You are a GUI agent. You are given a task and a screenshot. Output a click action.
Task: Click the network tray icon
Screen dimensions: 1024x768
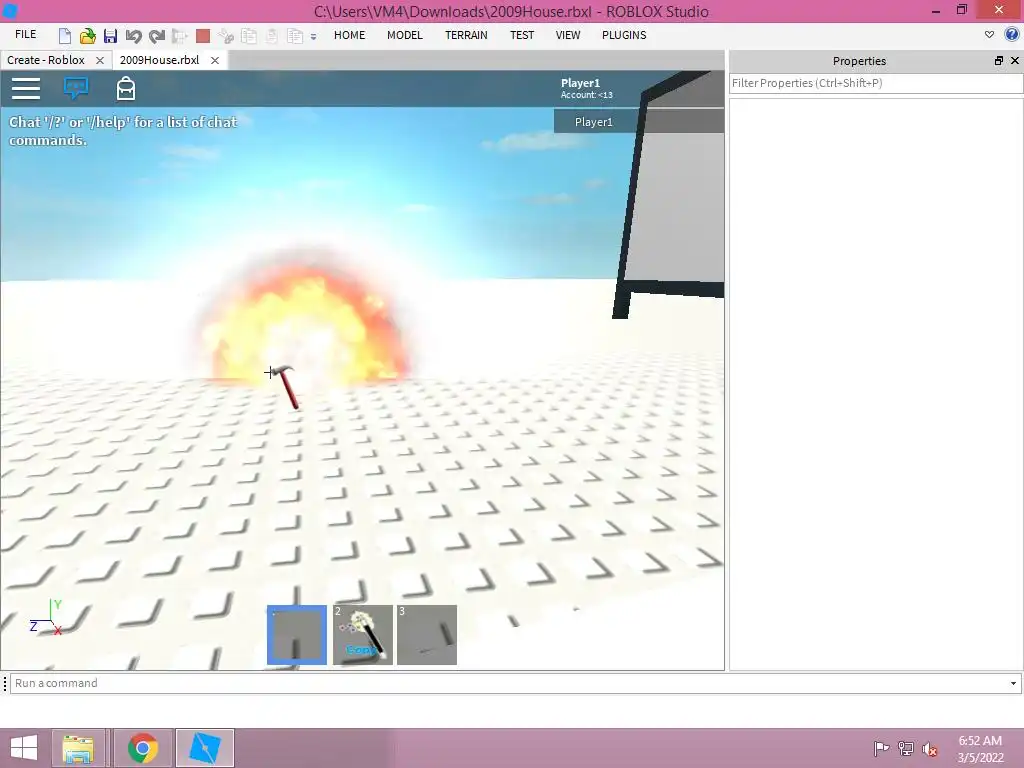point(906,749)
